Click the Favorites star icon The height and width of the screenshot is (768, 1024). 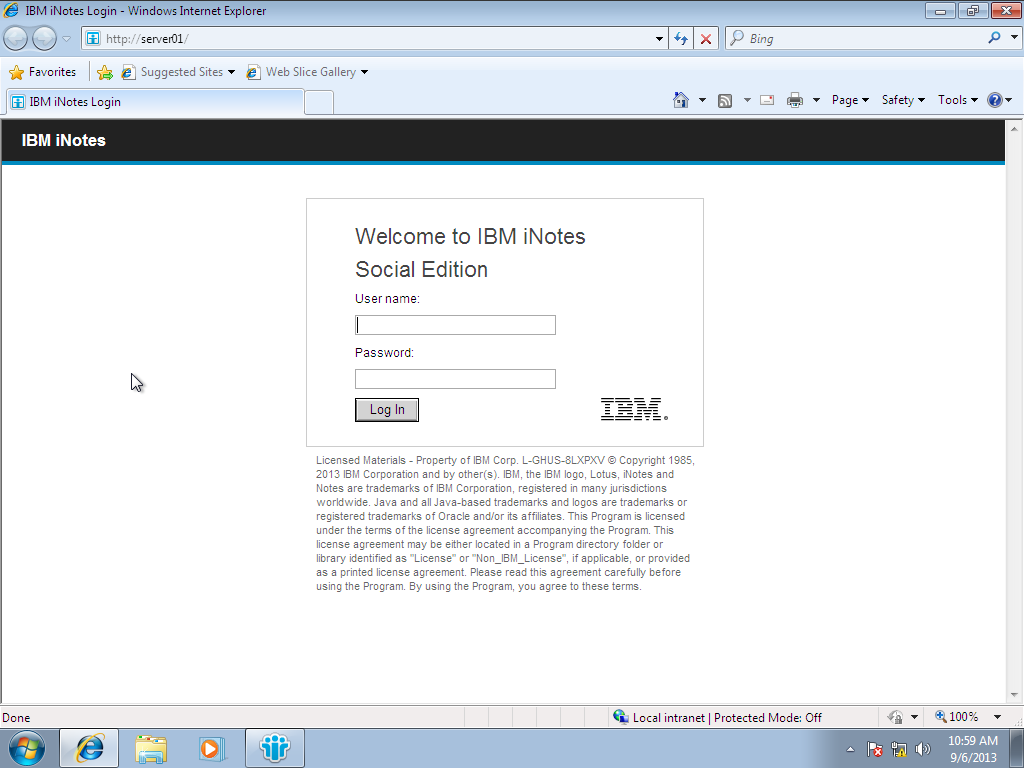click(x=18, y=72)
